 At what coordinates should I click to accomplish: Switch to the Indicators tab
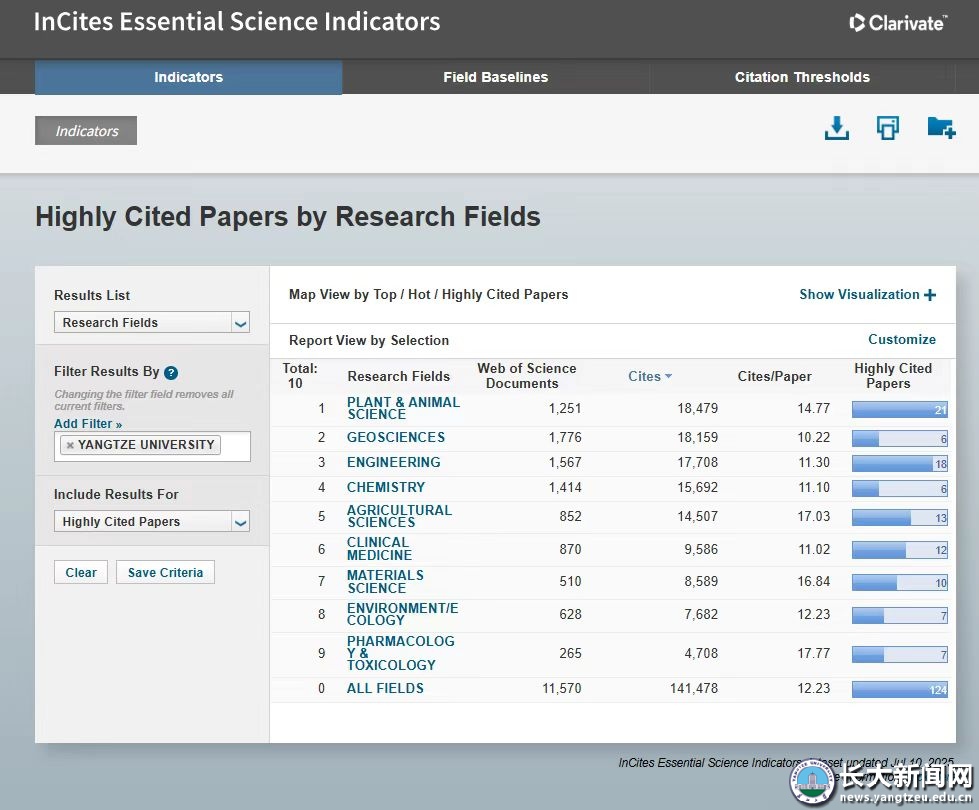189,77
